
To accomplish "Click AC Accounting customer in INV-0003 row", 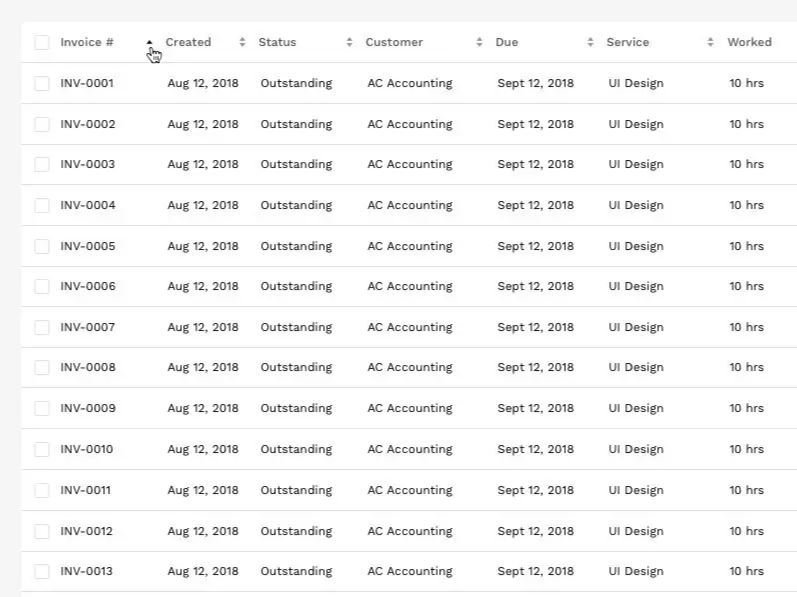I will tap(410, 165).
